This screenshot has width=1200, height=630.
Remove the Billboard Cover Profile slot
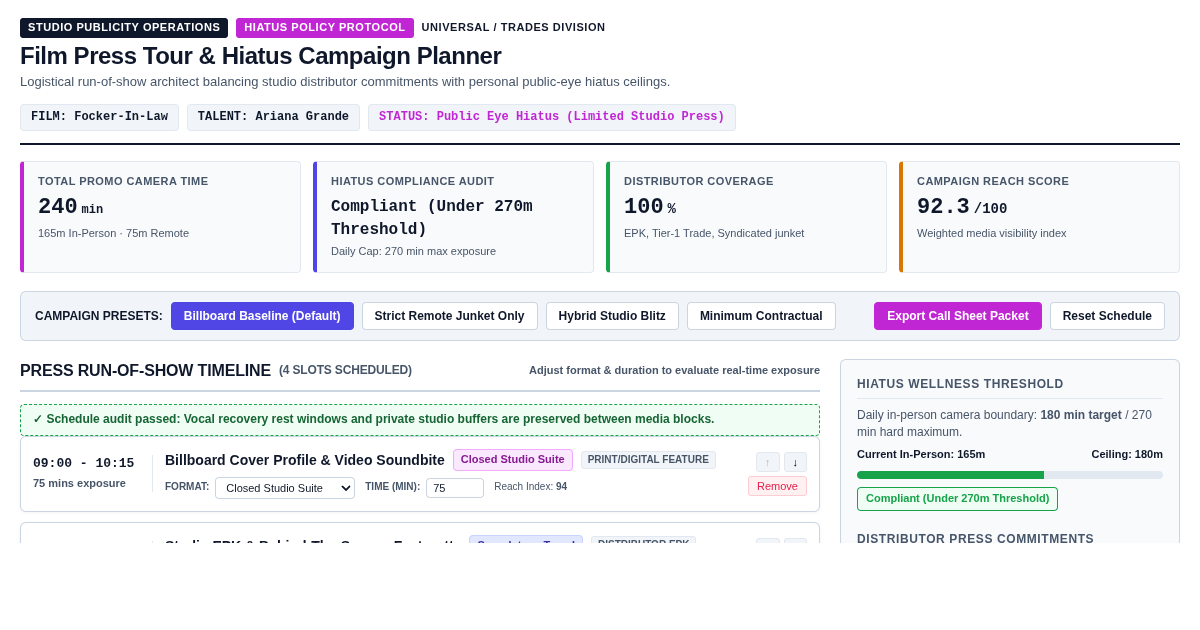777,486
